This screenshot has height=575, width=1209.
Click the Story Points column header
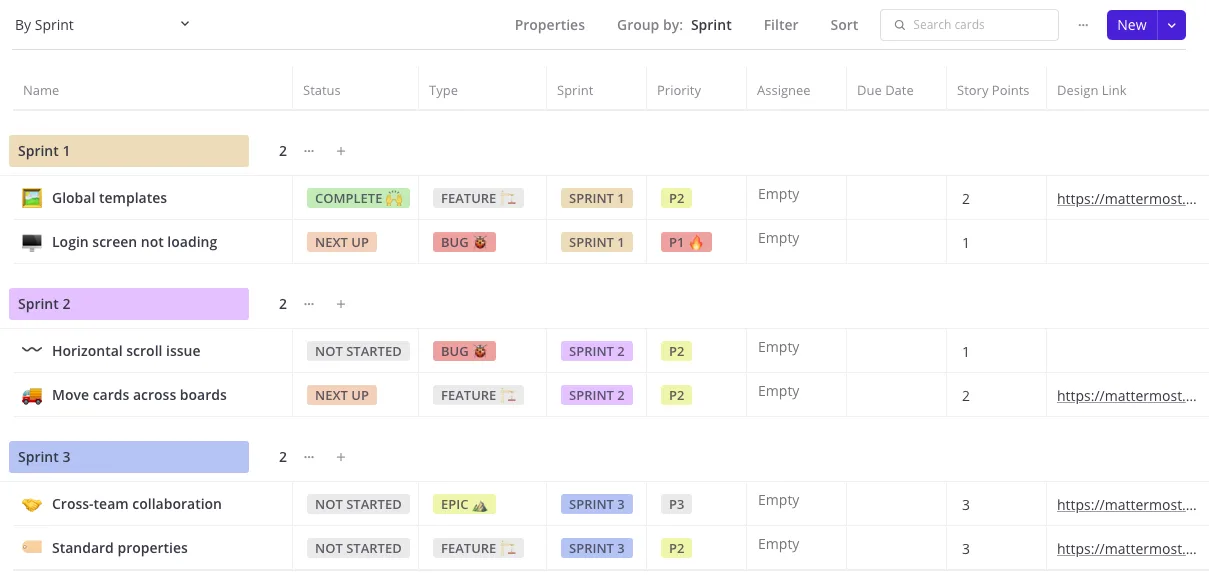pos(993,90)
